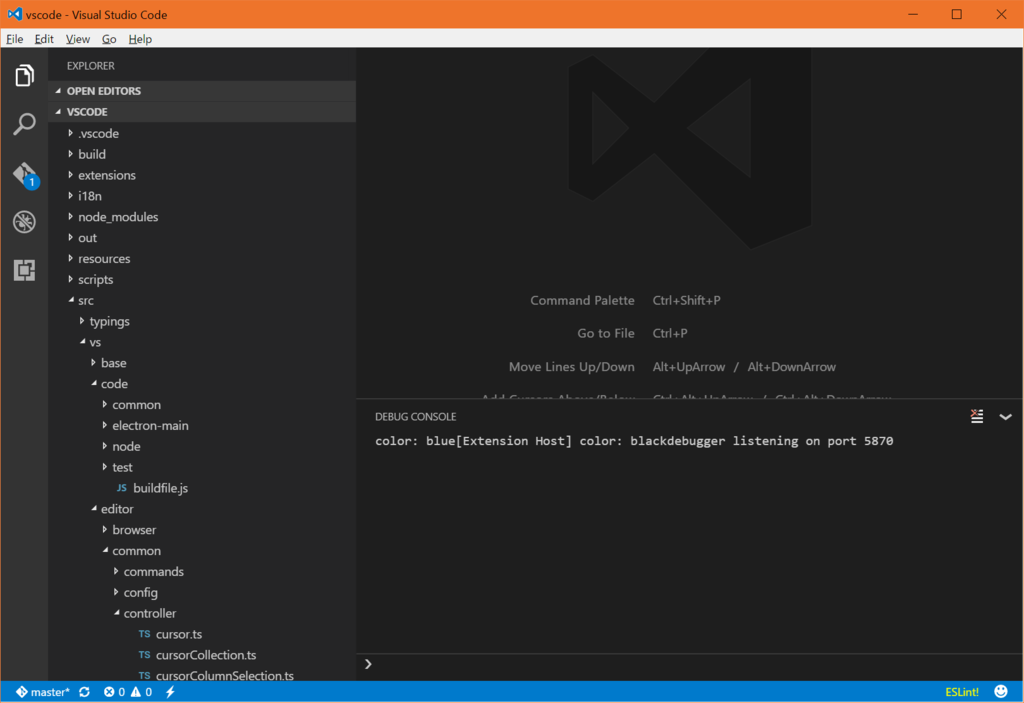
Task: Open the Explorer view in activity bar
Action: click(x=24, y=75)
